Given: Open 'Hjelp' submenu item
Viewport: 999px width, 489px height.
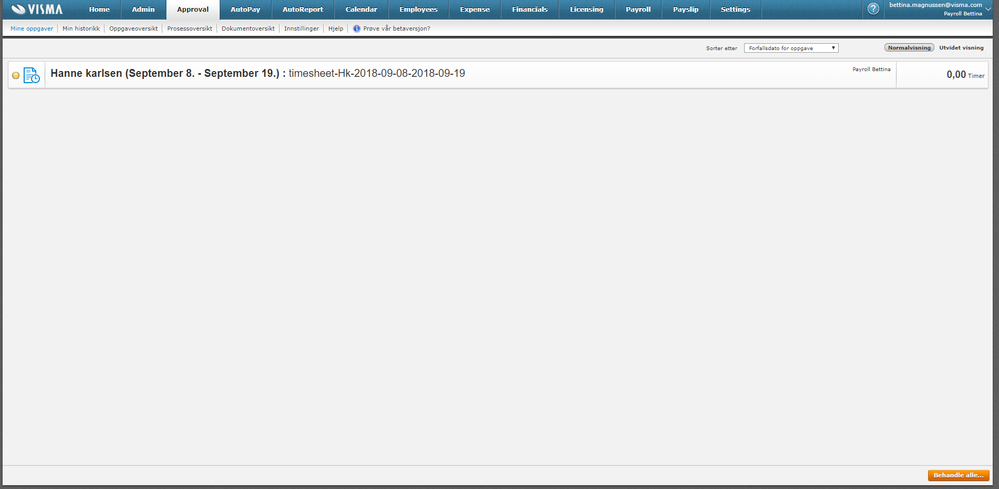Looking at the screenshot, I should coord(336,29).
